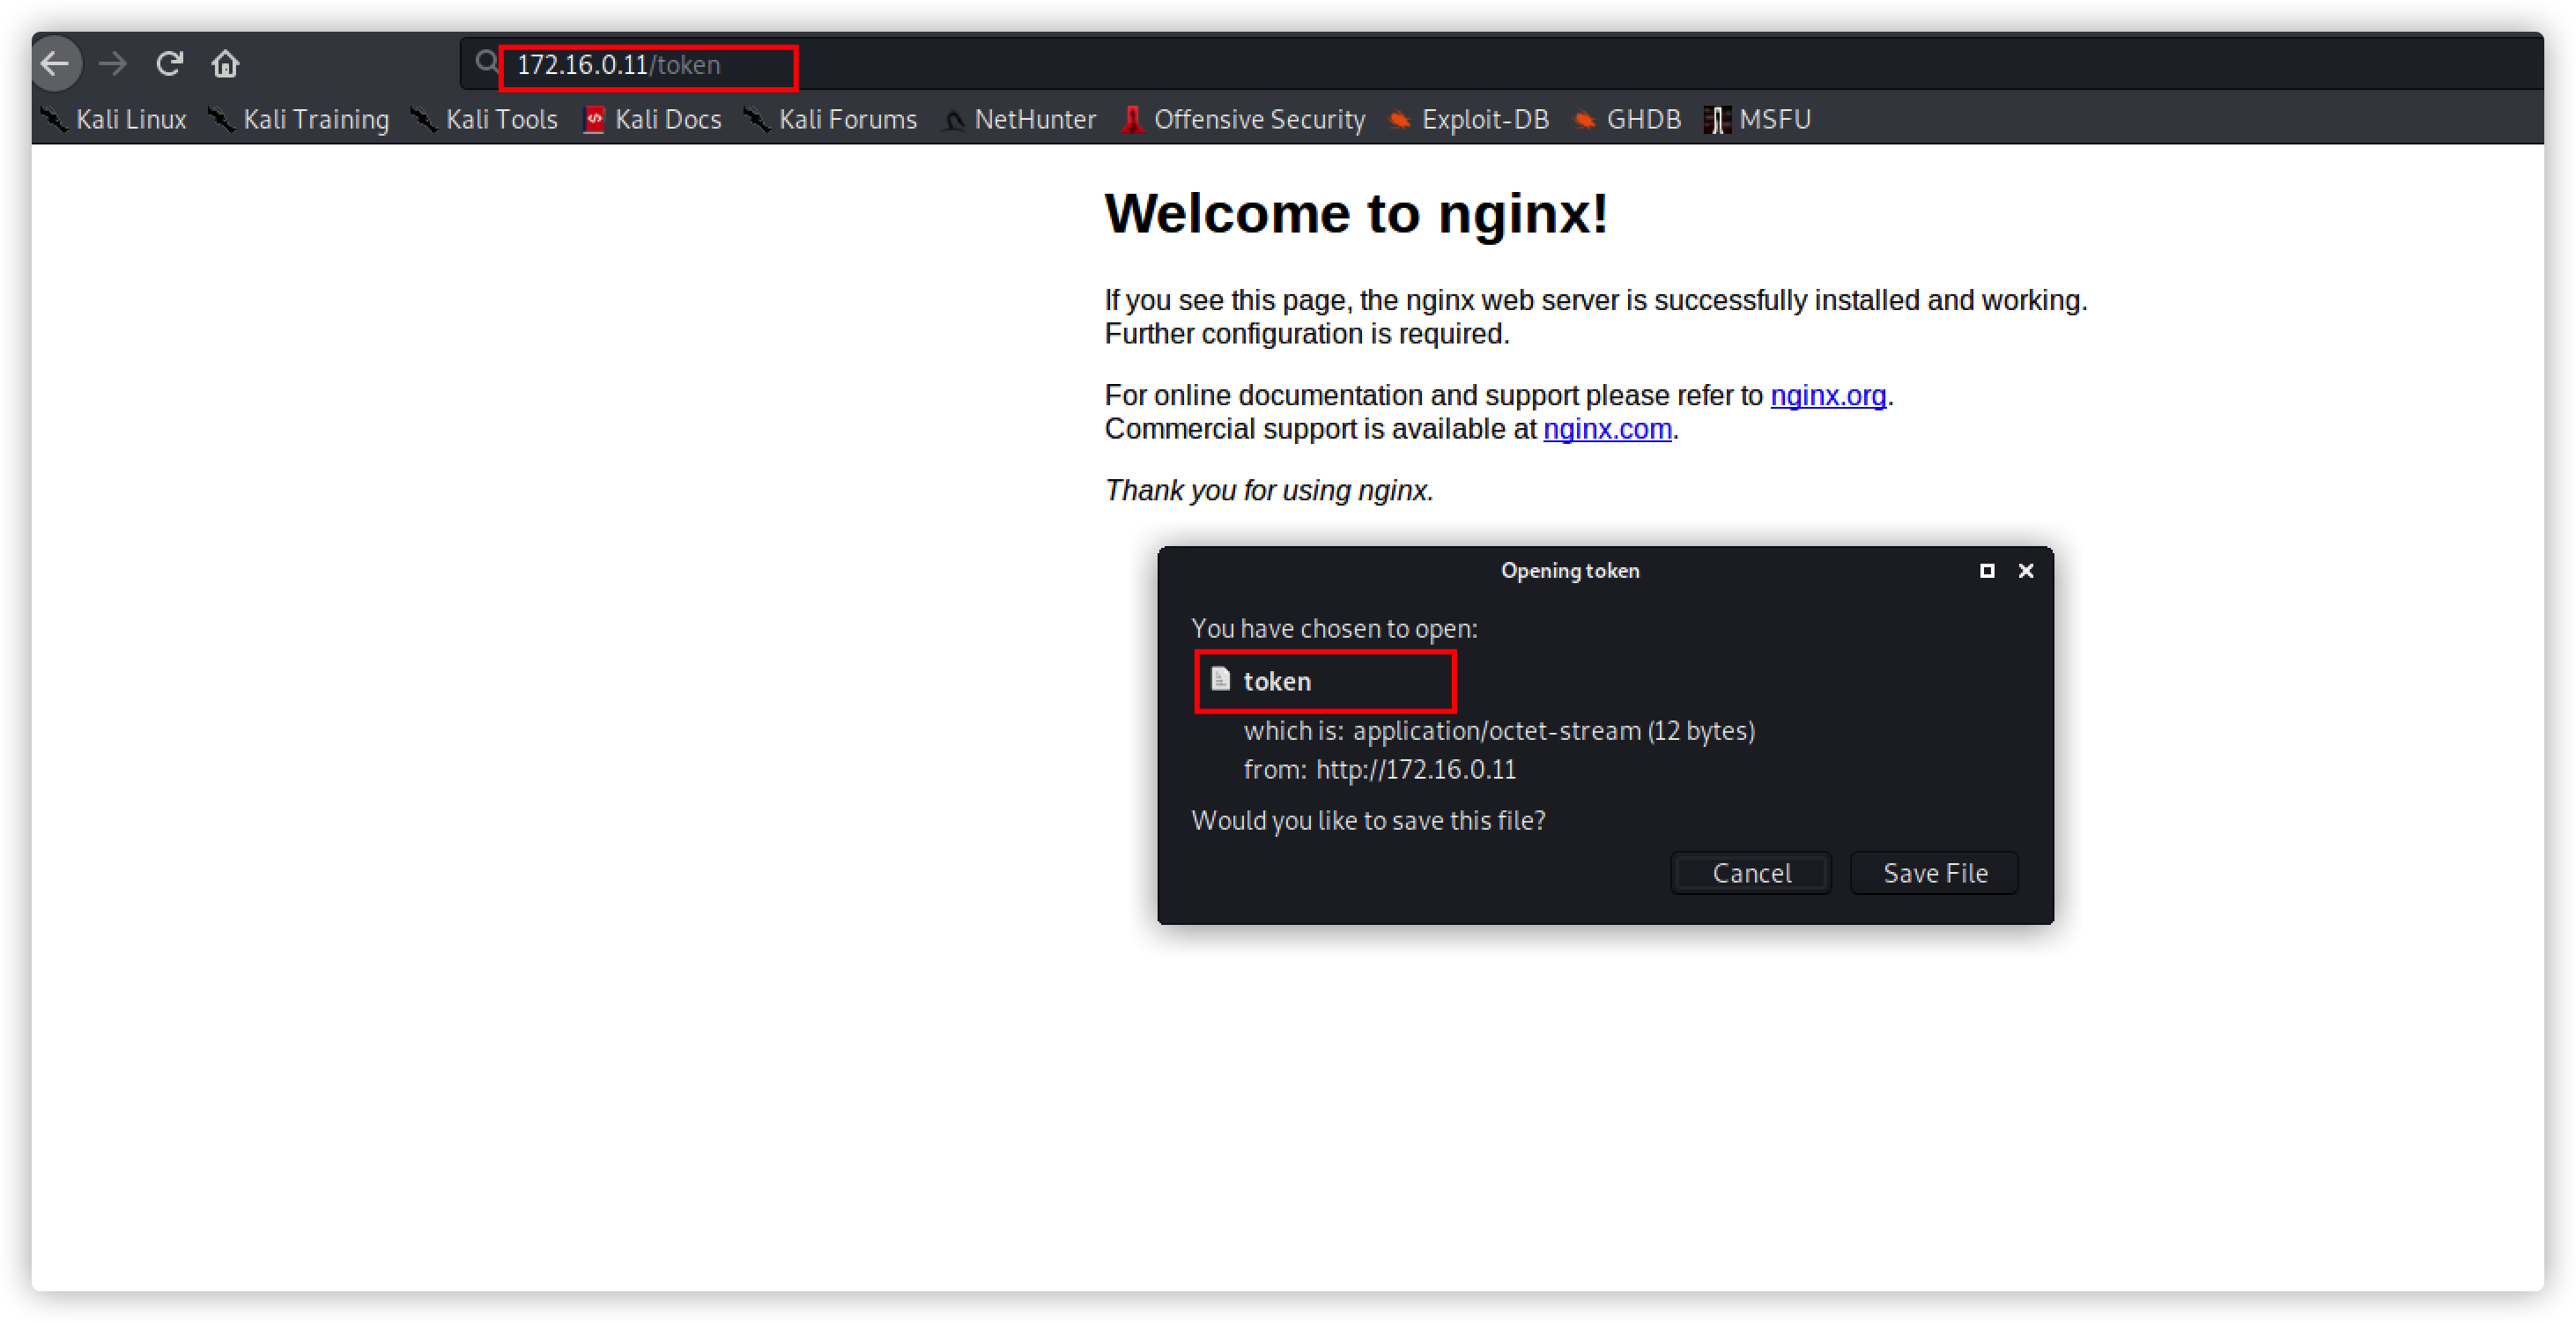Maximize the Opening token dialog
The width and height of the screenshot is (2576, 1323).
[1986, 570]
